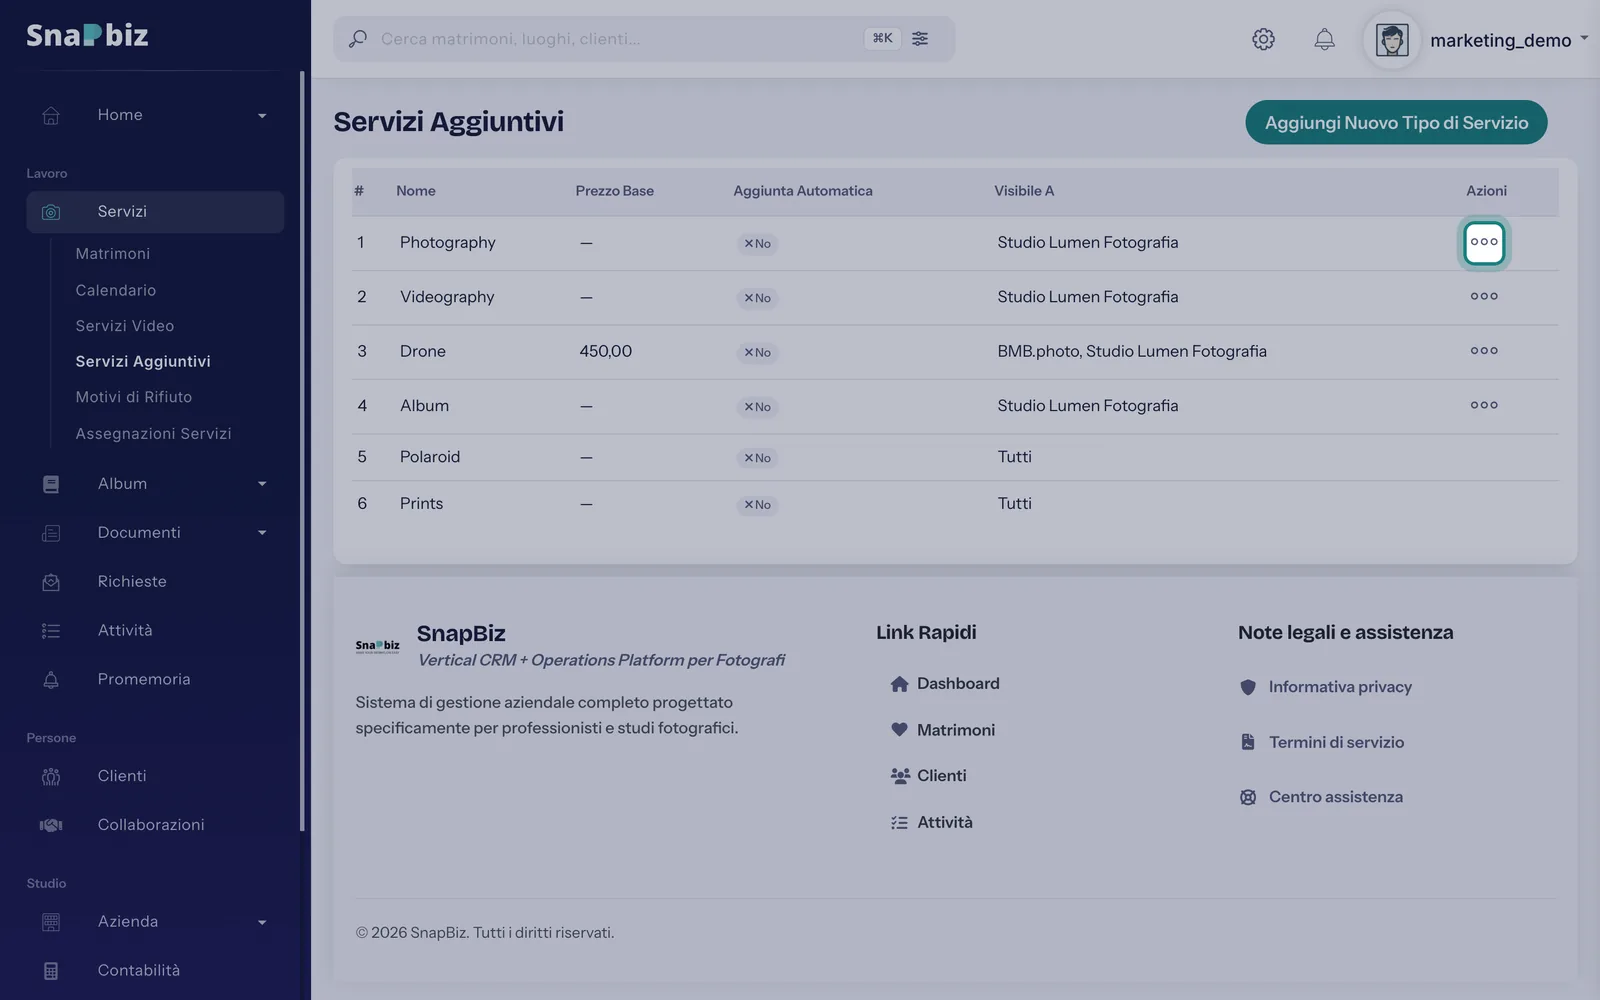The width and height of the screenshot is (1600, 1000).
Task: Go to Matrimoni in sidebar submenu
Action: click(113, 254)
